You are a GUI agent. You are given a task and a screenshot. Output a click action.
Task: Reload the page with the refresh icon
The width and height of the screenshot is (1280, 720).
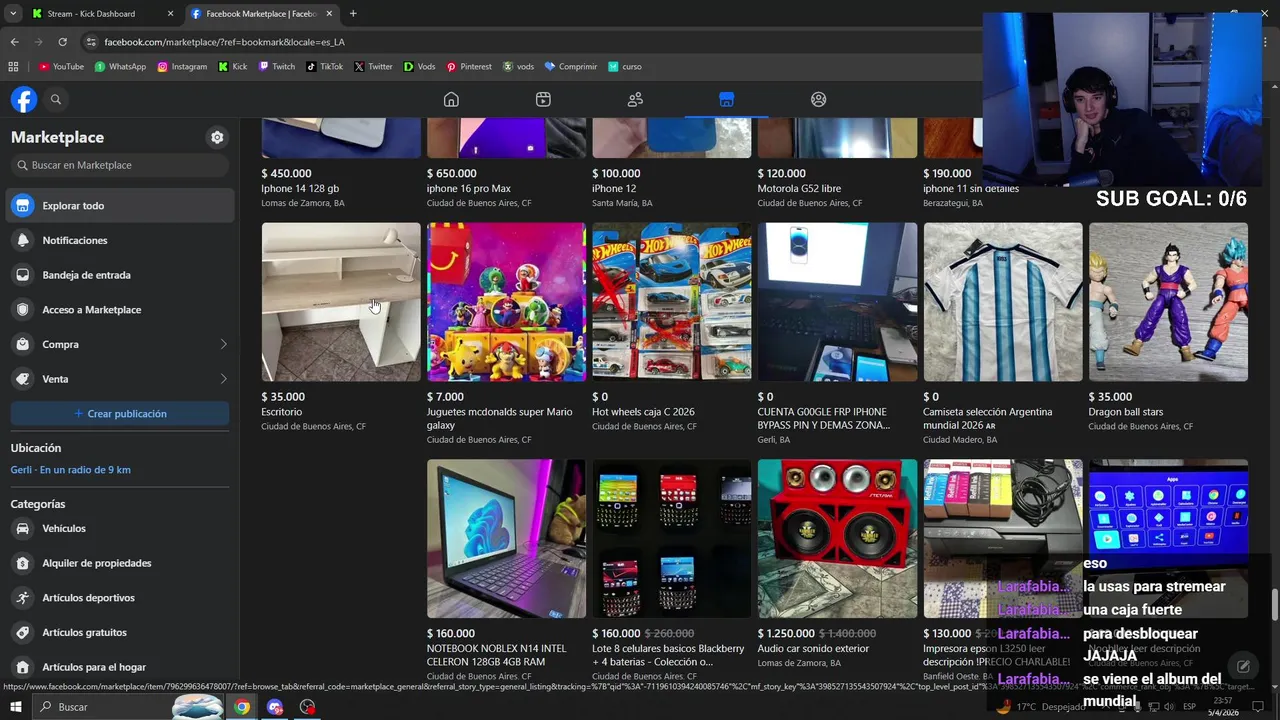[x=62, y=42]
